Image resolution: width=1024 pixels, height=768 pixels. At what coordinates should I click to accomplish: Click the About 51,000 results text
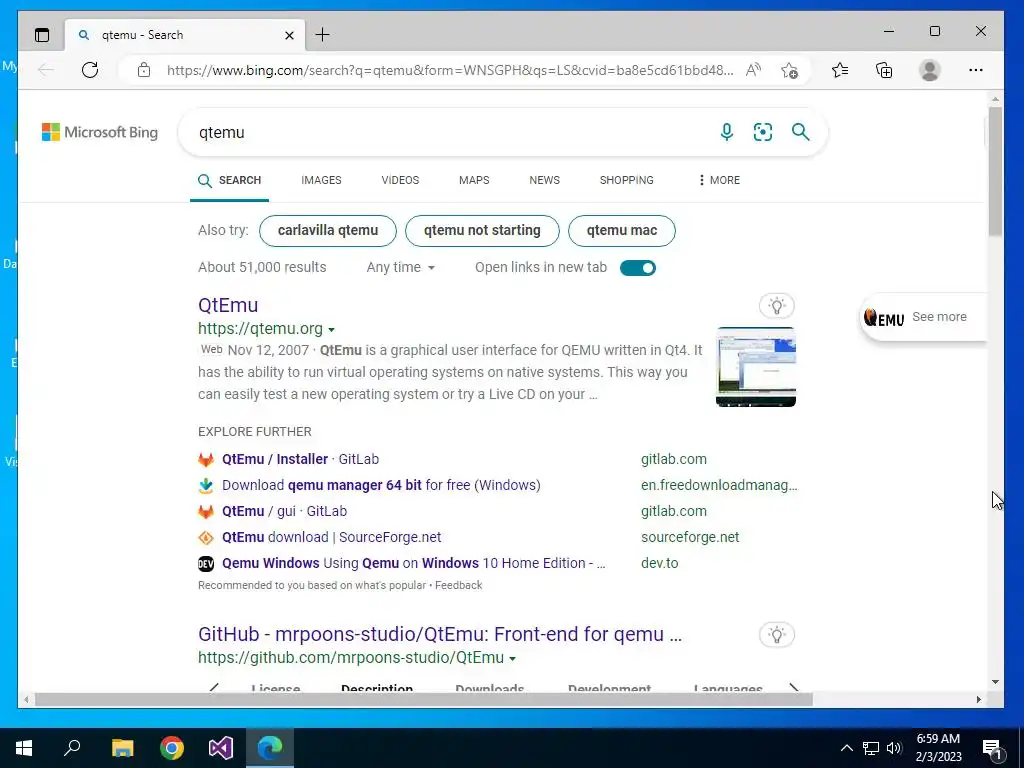click(x=262, y=267)
